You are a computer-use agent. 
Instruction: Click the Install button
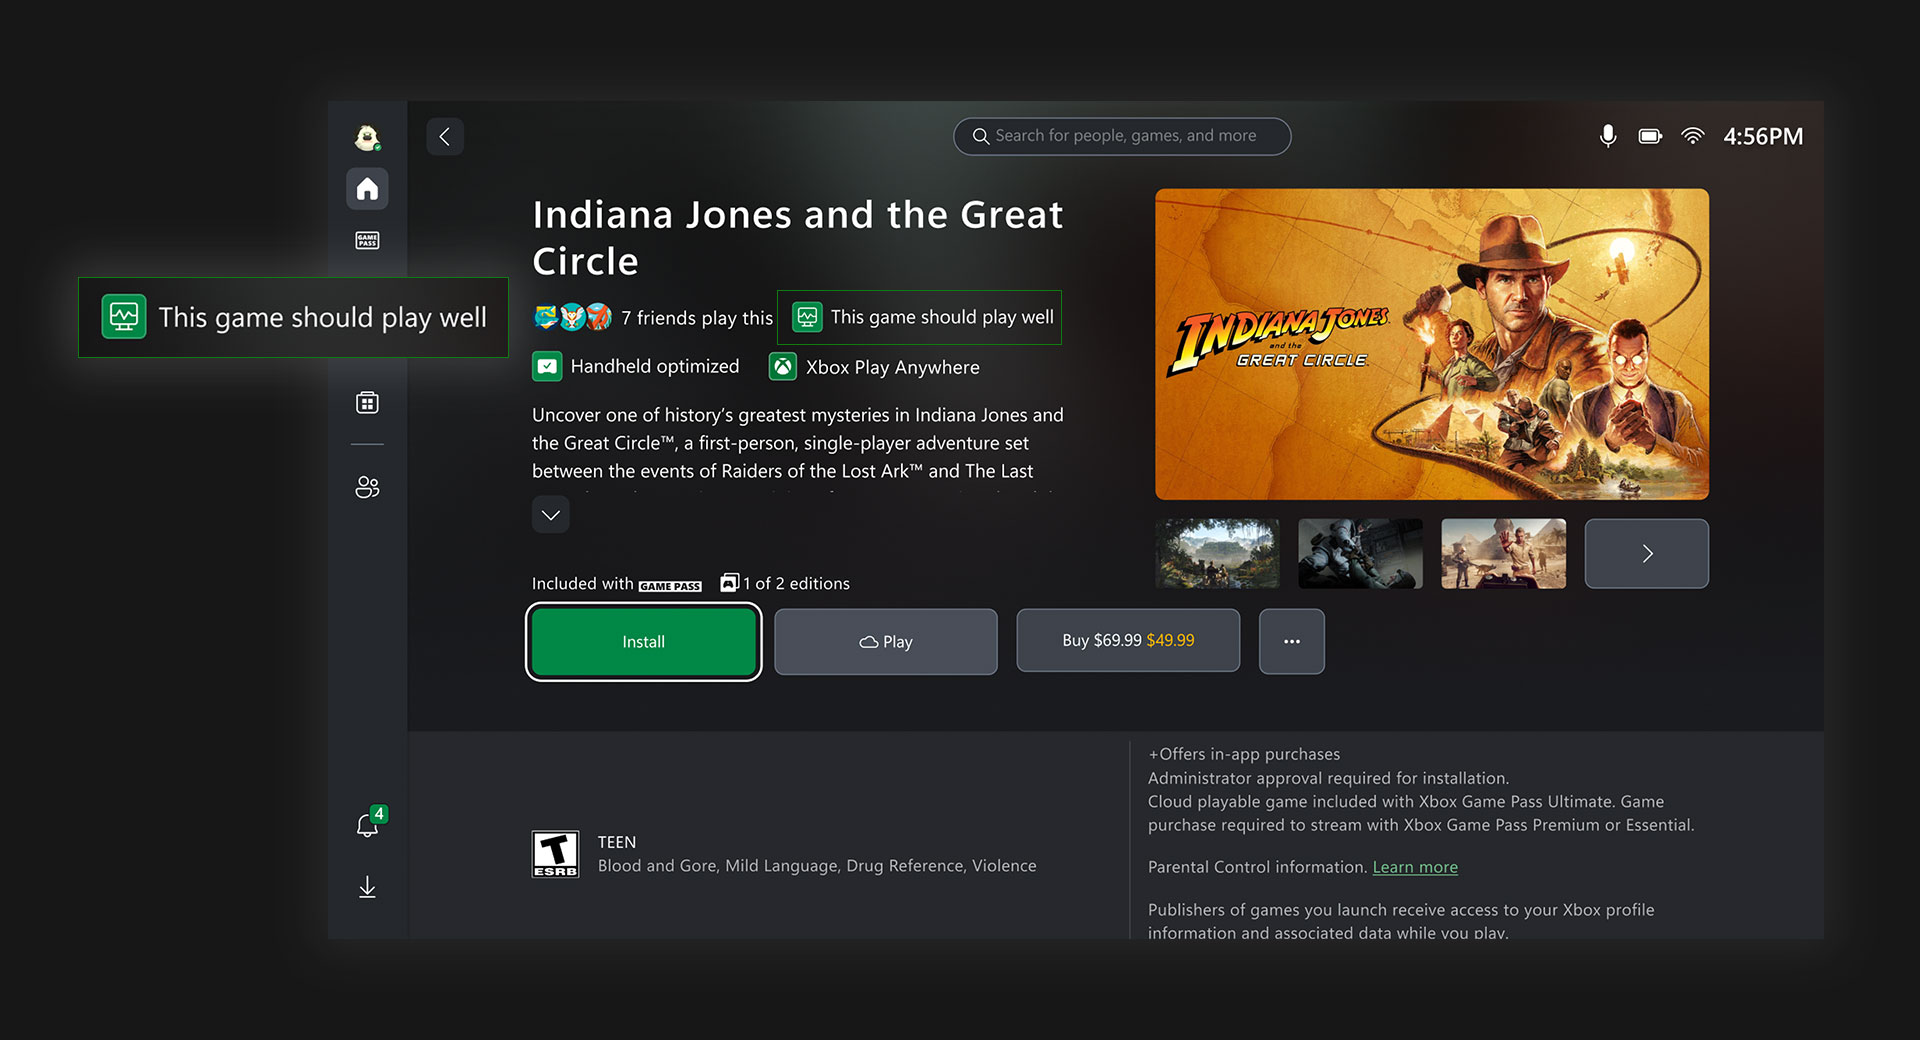643,641
